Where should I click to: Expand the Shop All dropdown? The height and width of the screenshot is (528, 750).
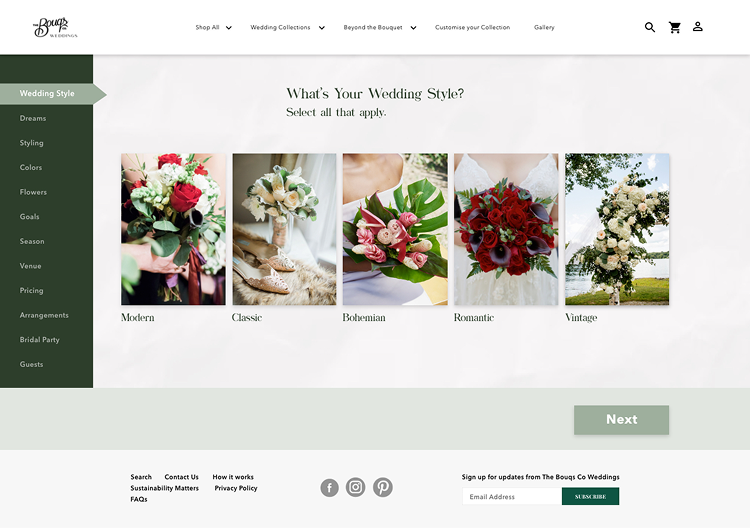tap(213, 27)
